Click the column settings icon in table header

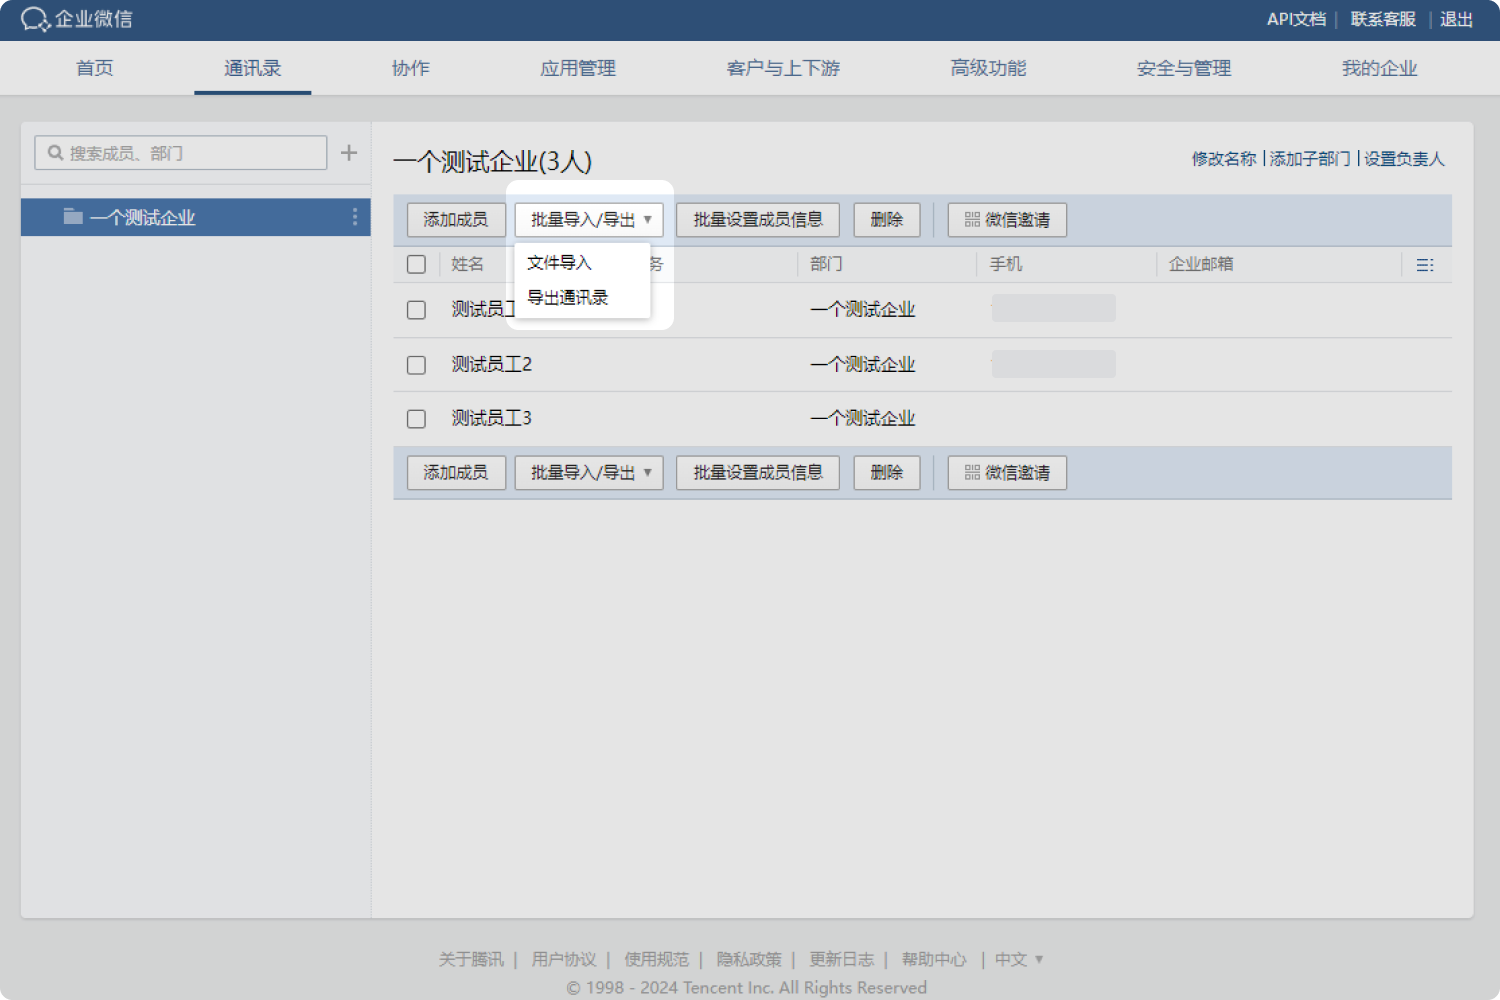click(x=1425, y=265)
